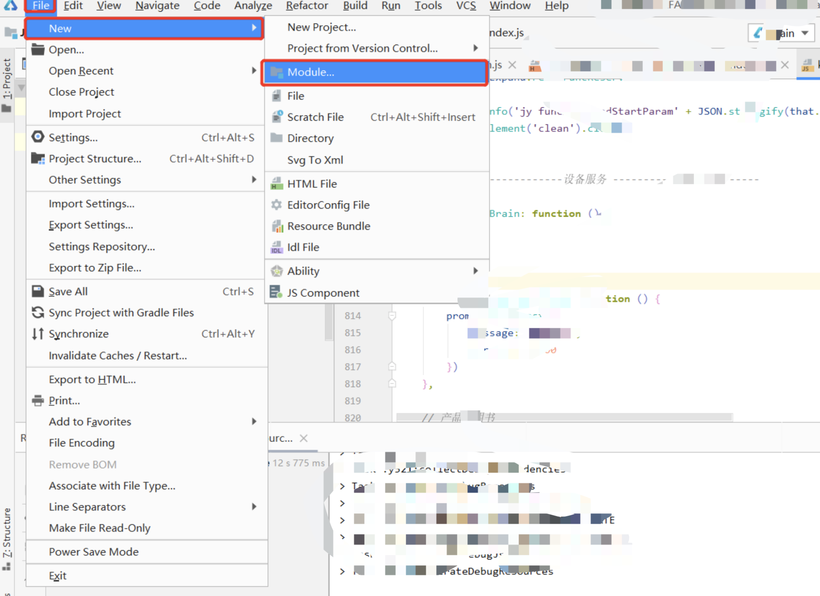820x596 pixels.
Task: Click the Project Structure icon
Action: (38, 158)
